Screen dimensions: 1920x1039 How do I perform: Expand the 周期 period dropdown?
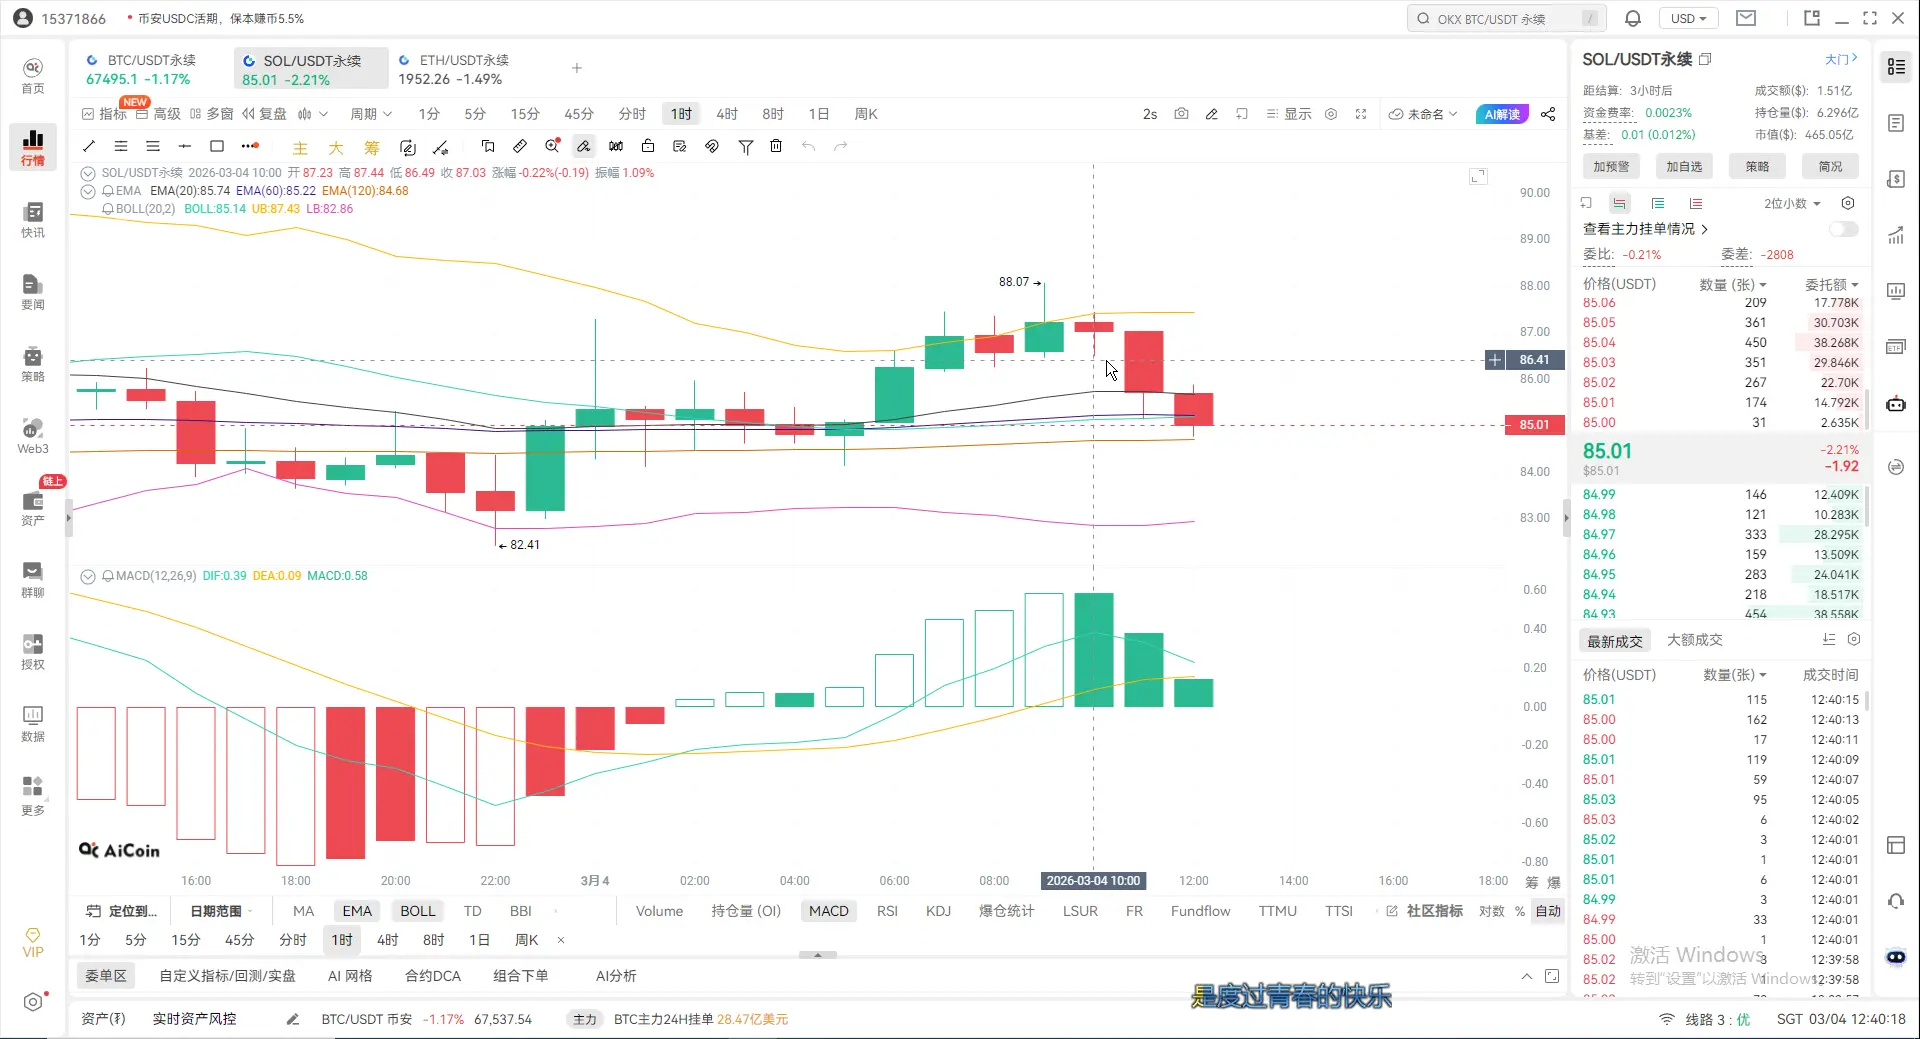click(371, 114)
